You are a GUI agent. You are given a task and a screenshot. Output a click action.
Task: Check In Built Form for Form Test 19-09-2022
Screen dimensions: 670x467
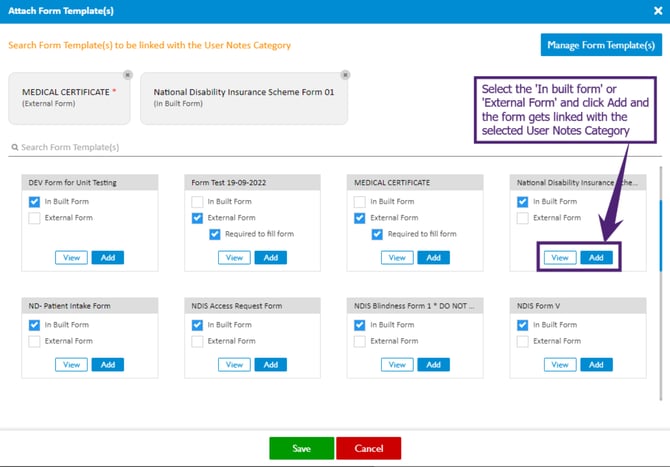[197, 202]
